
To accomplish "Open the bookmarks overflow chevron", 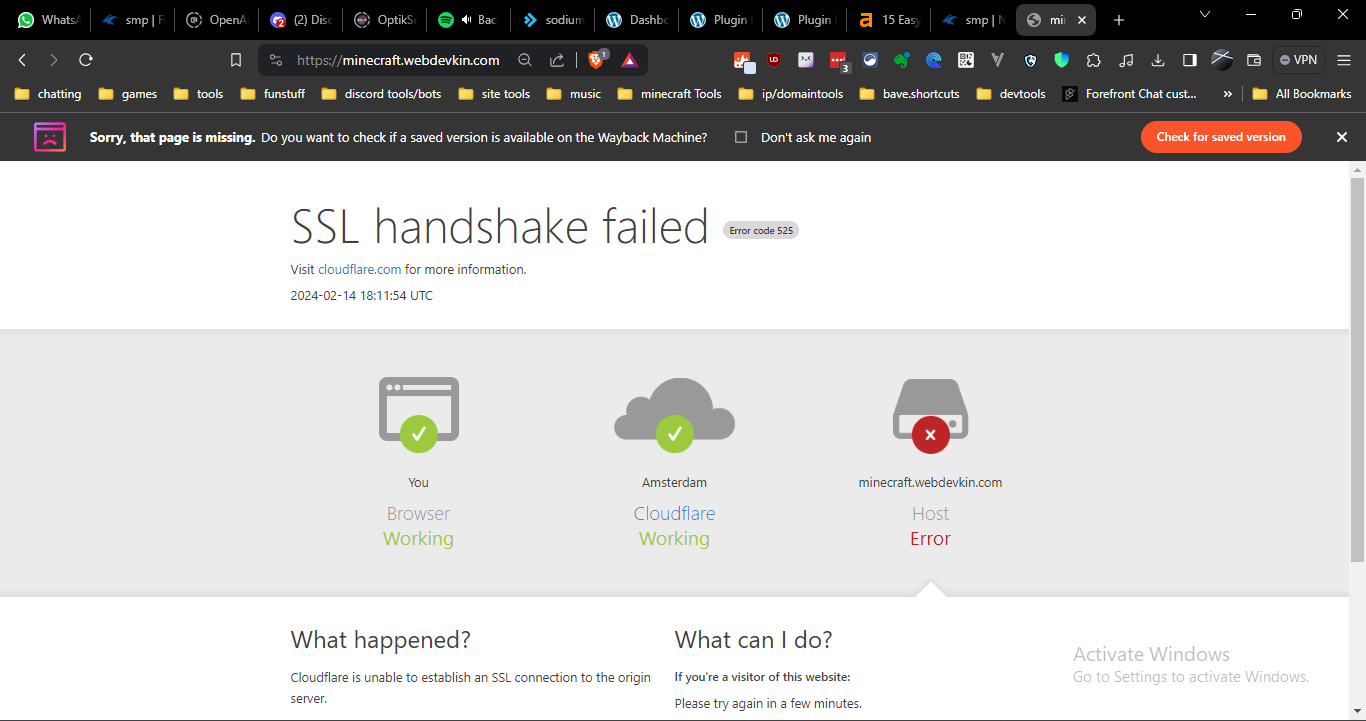I will click(1227, 93).
